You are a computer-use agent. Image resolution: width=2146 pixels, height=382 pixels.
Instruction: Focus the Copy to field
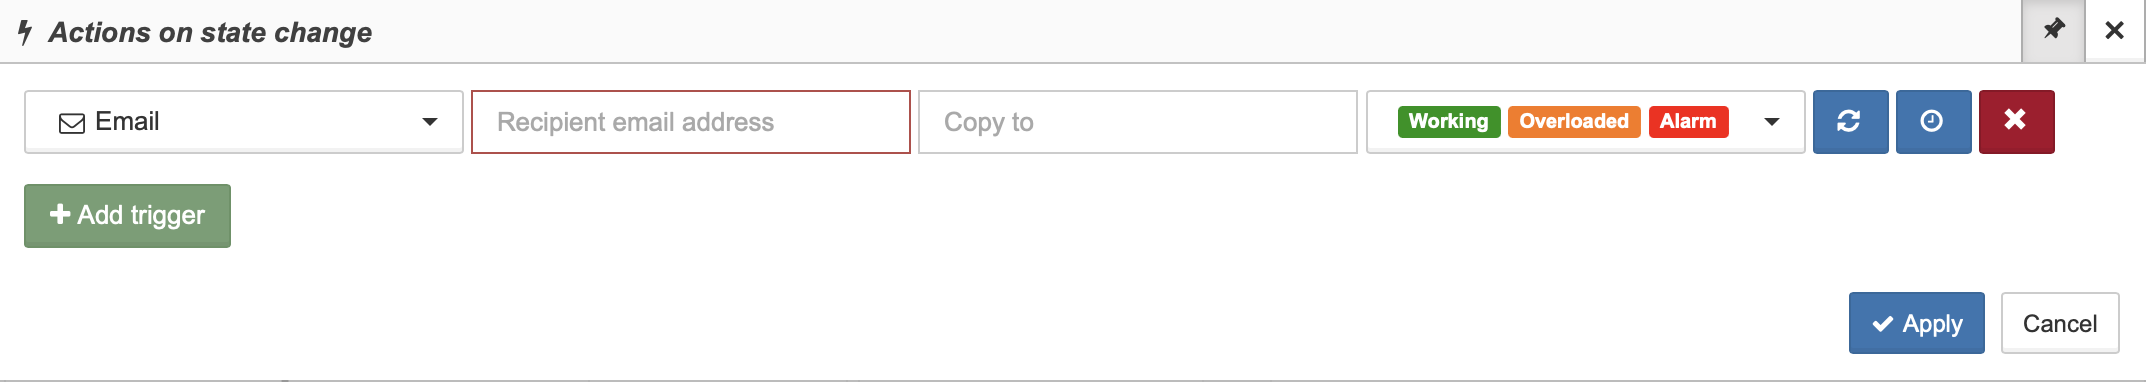coord(1138,122)
